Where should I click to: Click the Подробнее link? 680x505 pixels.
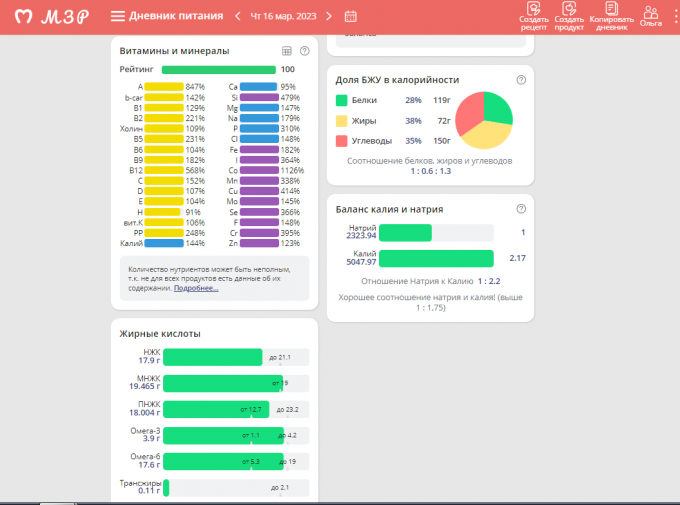tap(196, 288)
